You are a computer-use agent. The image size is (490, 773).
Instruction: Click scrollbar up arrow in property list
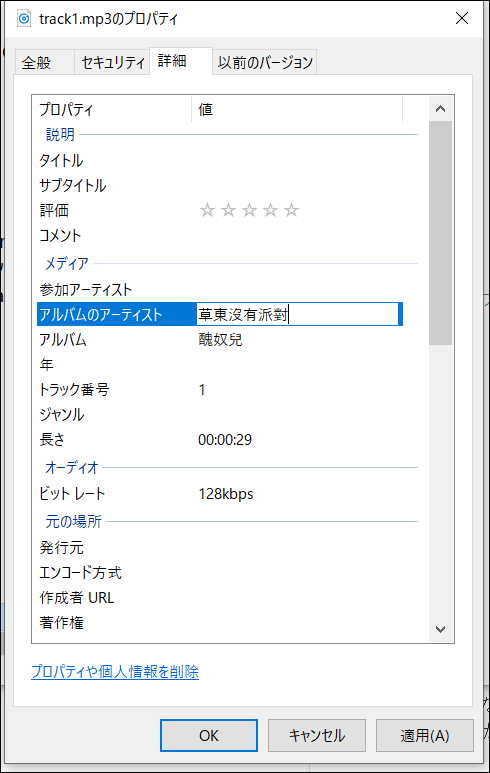coord(440,109)
